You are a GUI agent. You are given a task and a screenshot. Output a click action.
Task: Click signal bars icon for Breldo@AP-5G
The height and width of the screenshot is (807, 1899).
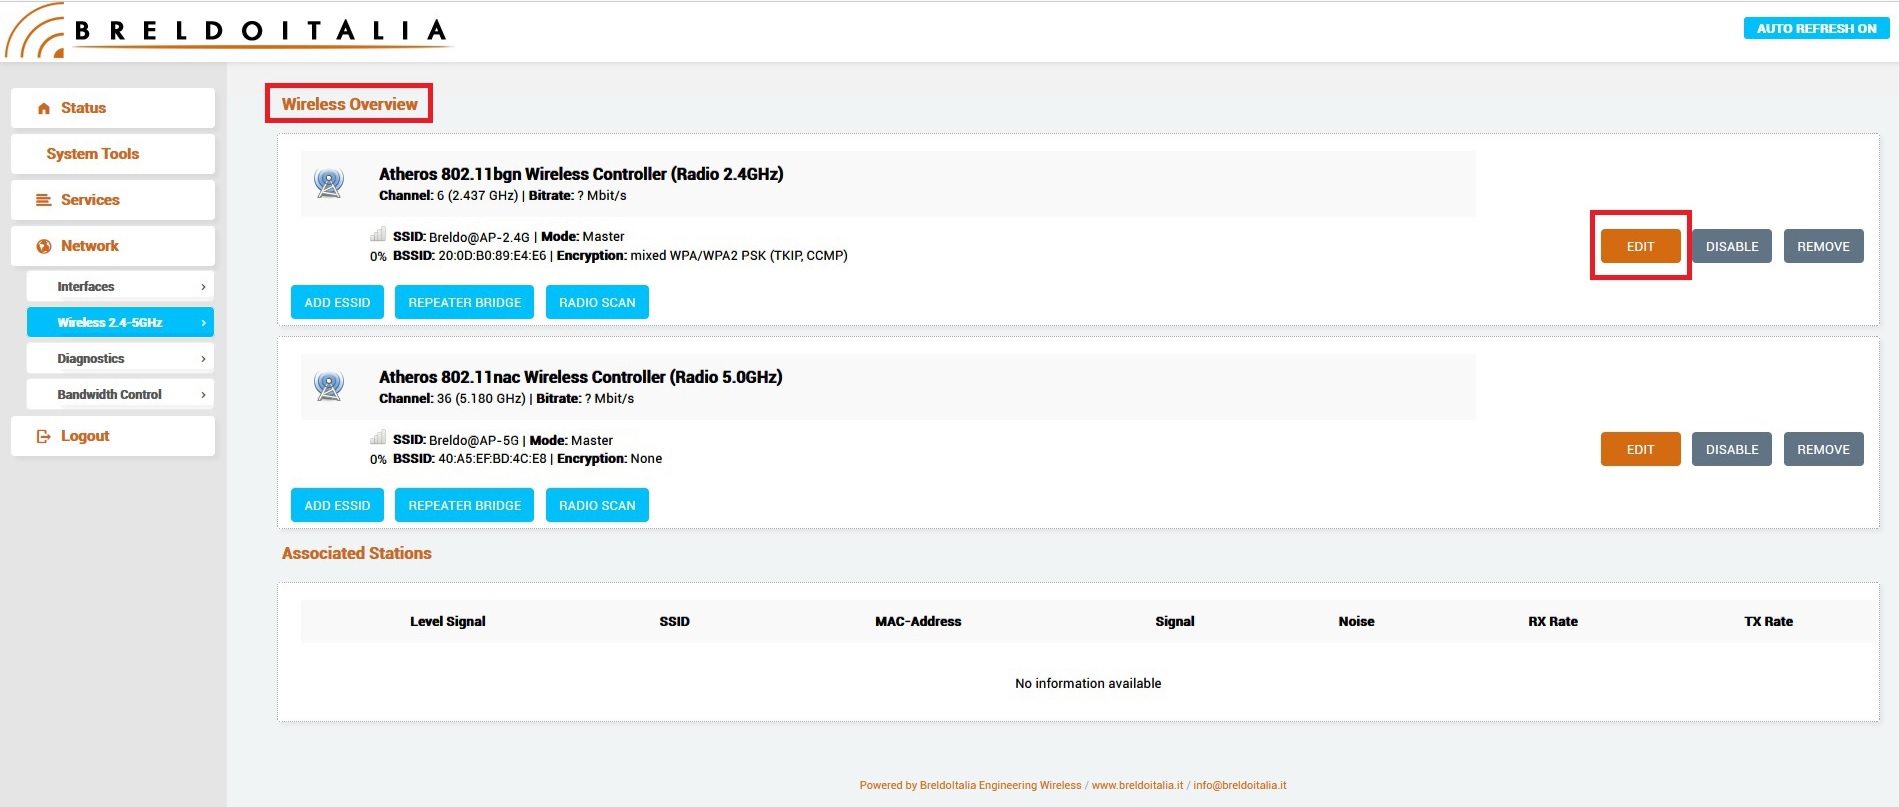(x=378, y=438)
